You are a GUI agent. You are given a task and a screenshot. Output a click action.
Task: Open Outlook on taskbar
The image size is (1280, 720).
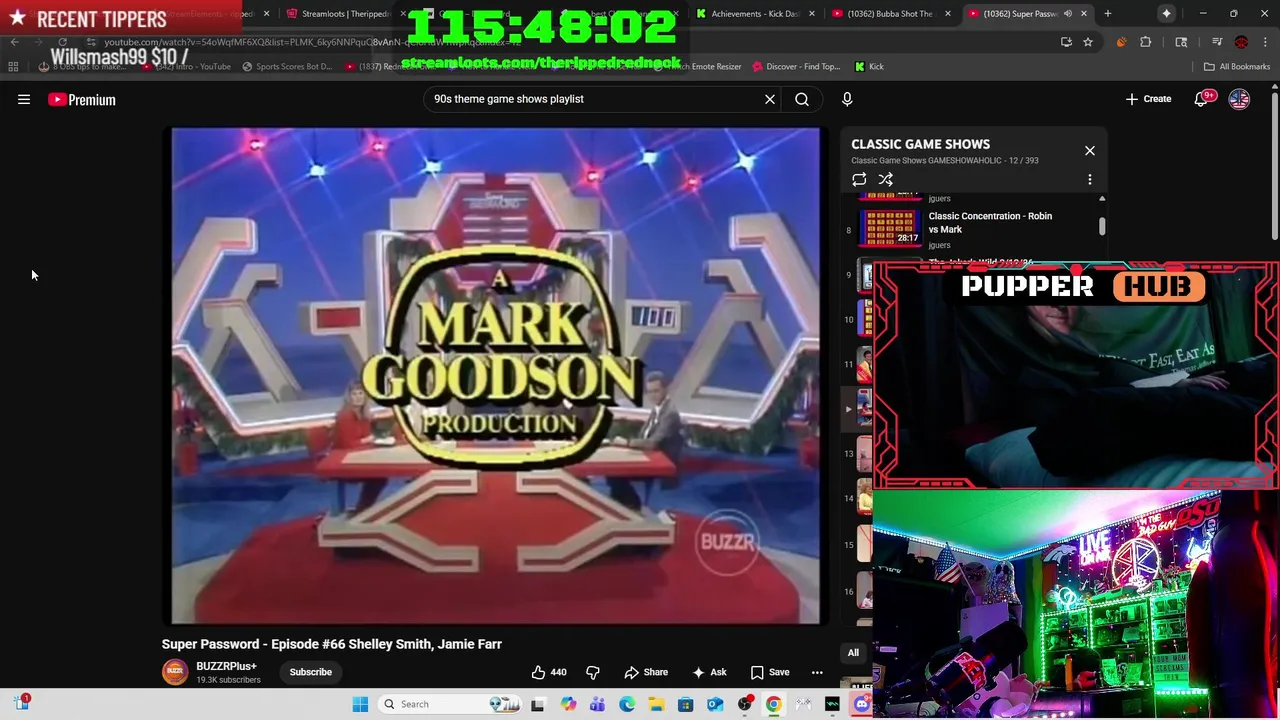point(715,704)
